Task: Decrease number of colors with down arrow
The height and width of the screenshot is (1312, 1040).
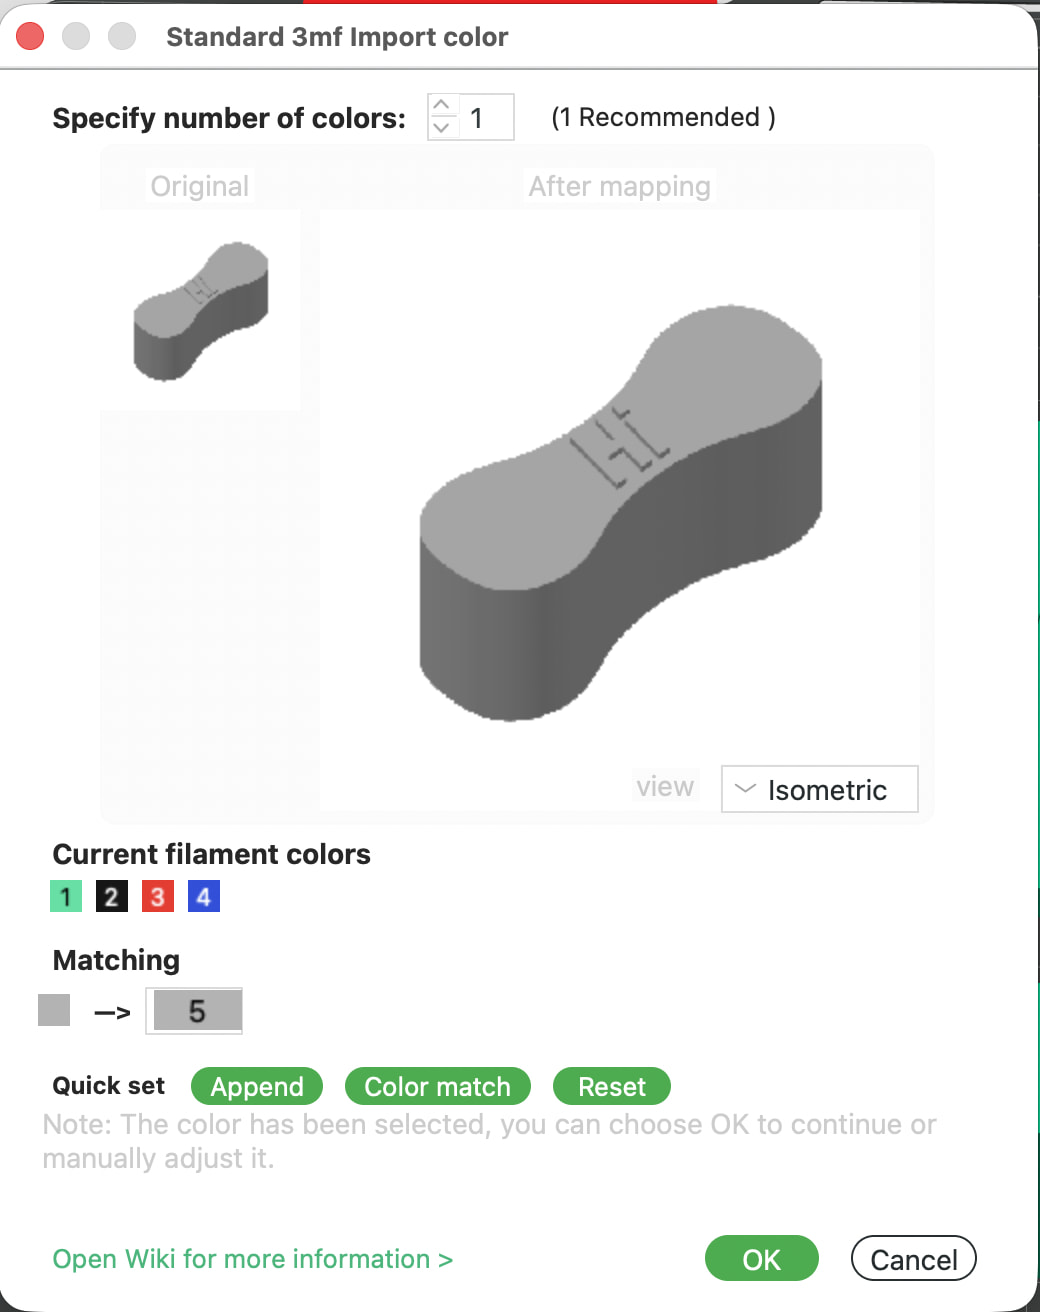Action: click(x=442, y=128)
